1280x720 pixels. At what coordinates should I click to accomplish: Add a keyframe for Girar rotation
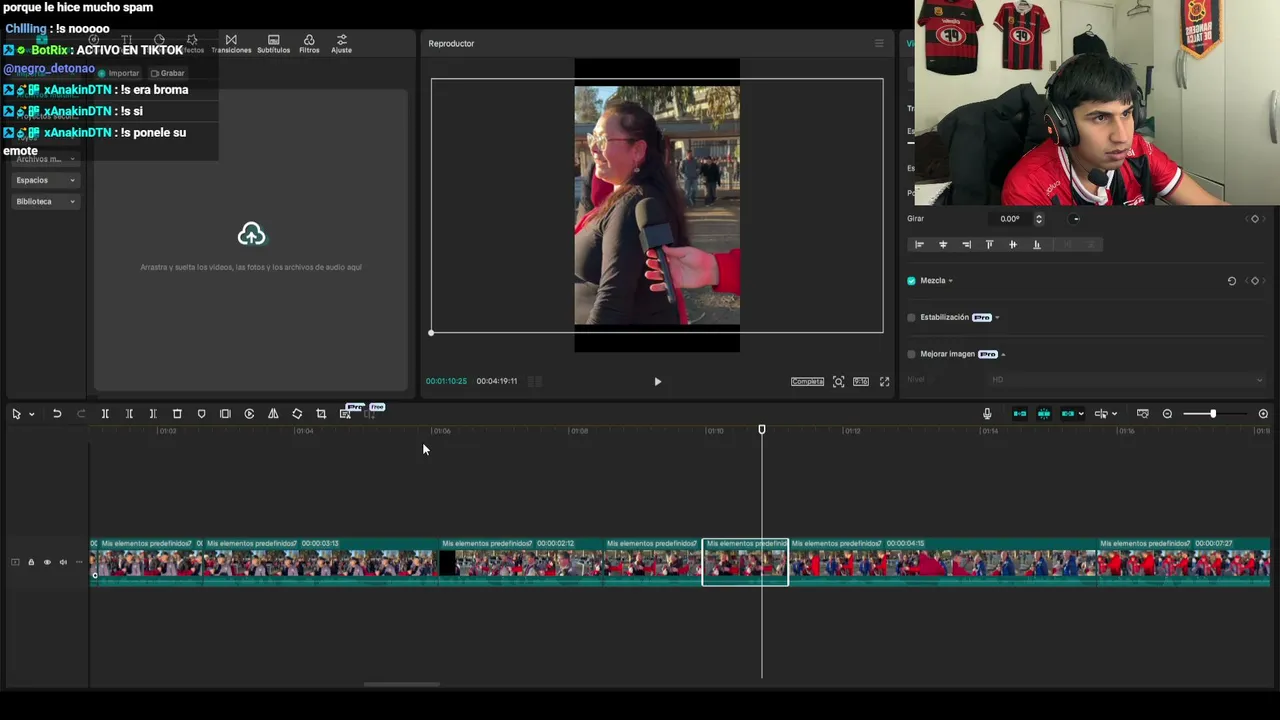(x=1255, y=219)
